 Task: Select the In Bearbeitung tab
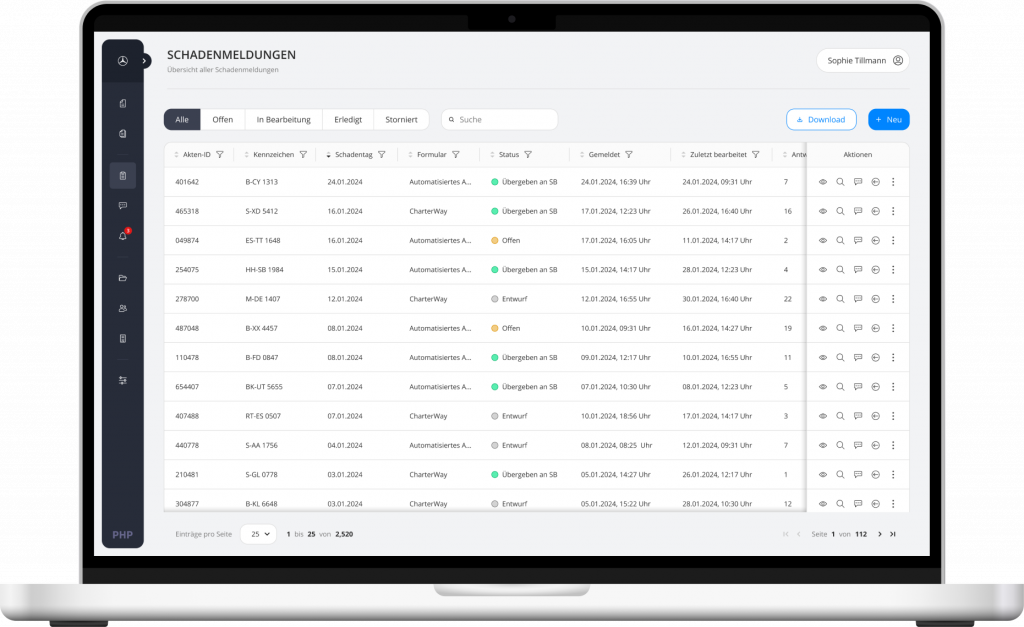coord(283,120)
